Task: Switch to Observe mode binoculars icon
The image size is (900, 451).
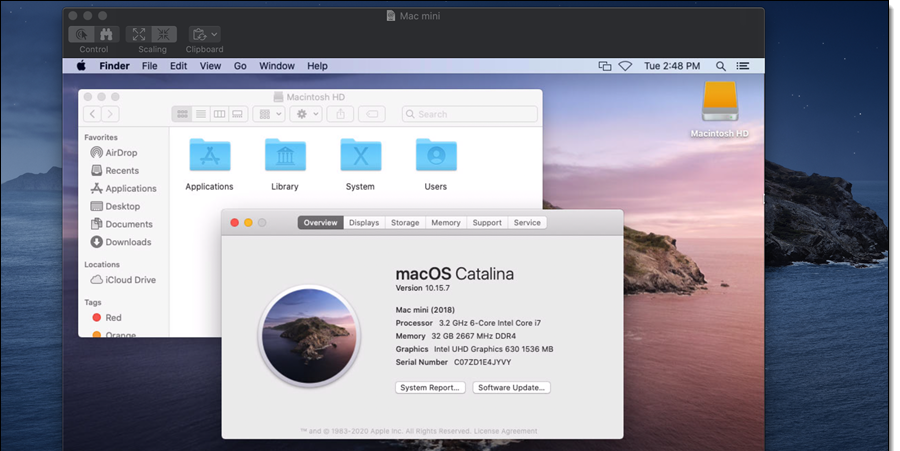Action: pyautogui.click(x=106, y=34)
